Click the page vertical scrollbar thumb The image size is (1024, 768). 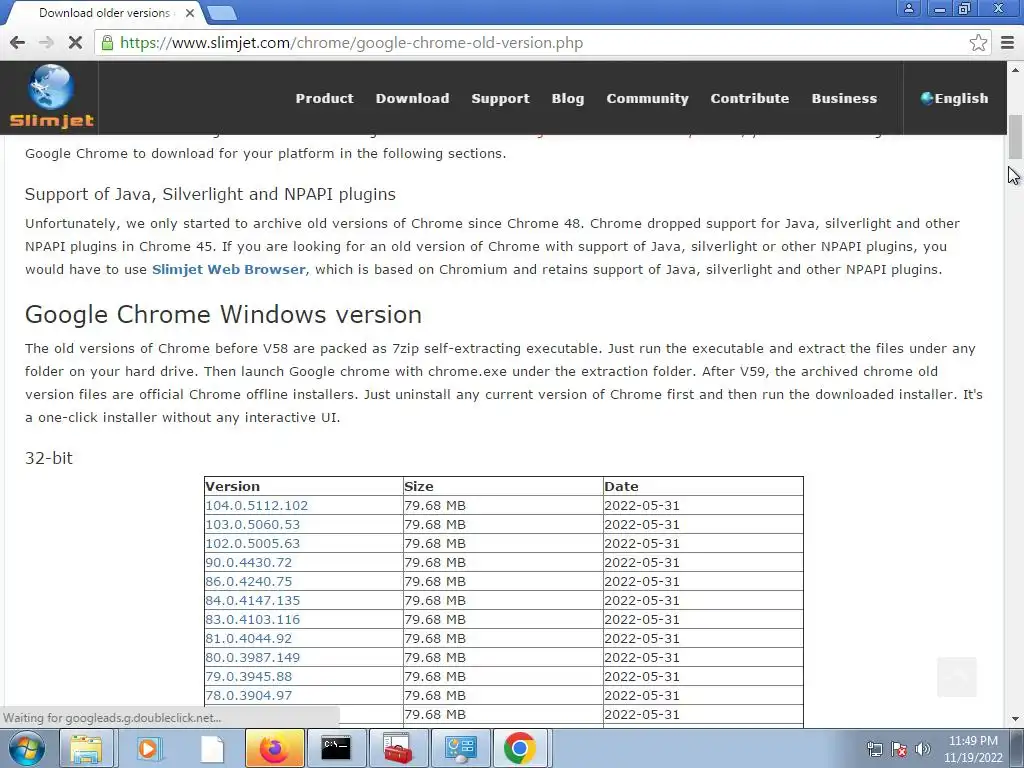[1015, 137]
